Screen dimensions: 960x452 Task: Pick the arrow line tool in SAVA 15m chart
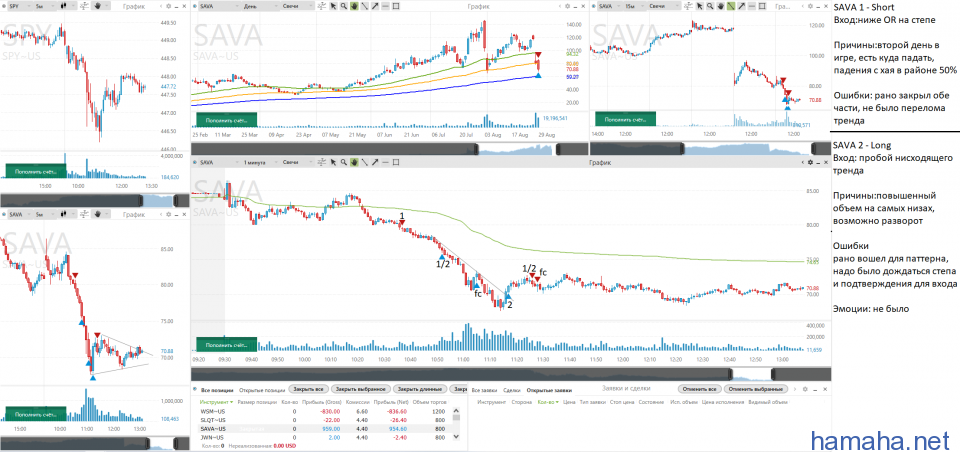click(741, 6)
